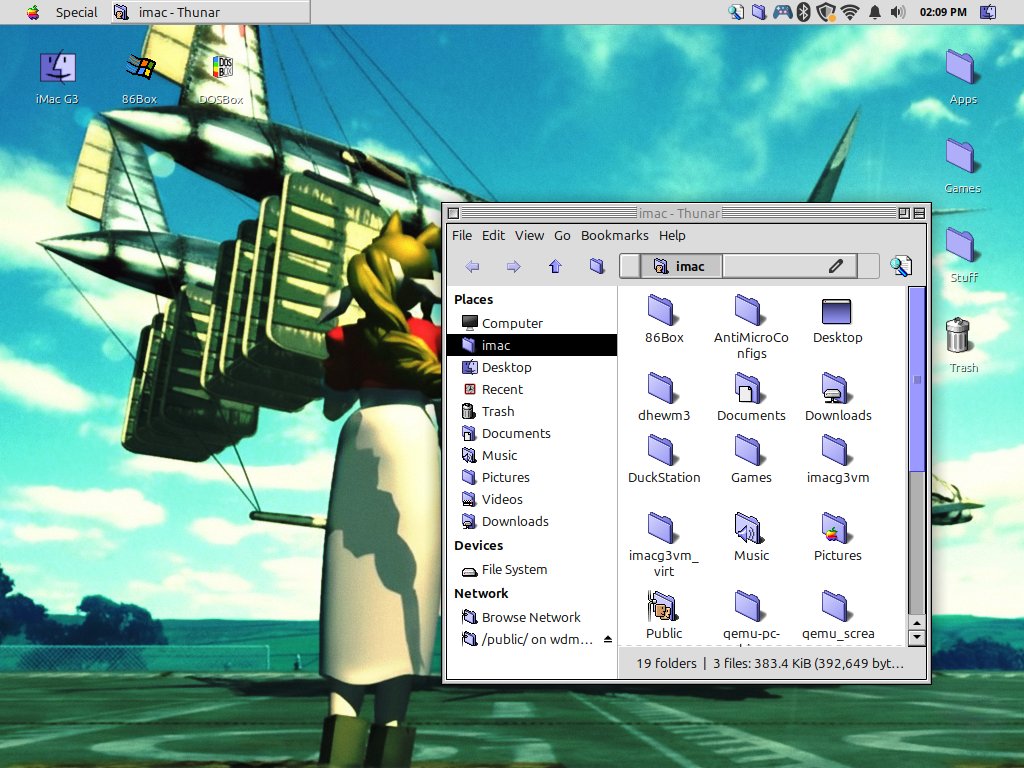This screenshot has width=1024, height=768.
Task: Open the View menu in Thunar
Action: [529, 235]
